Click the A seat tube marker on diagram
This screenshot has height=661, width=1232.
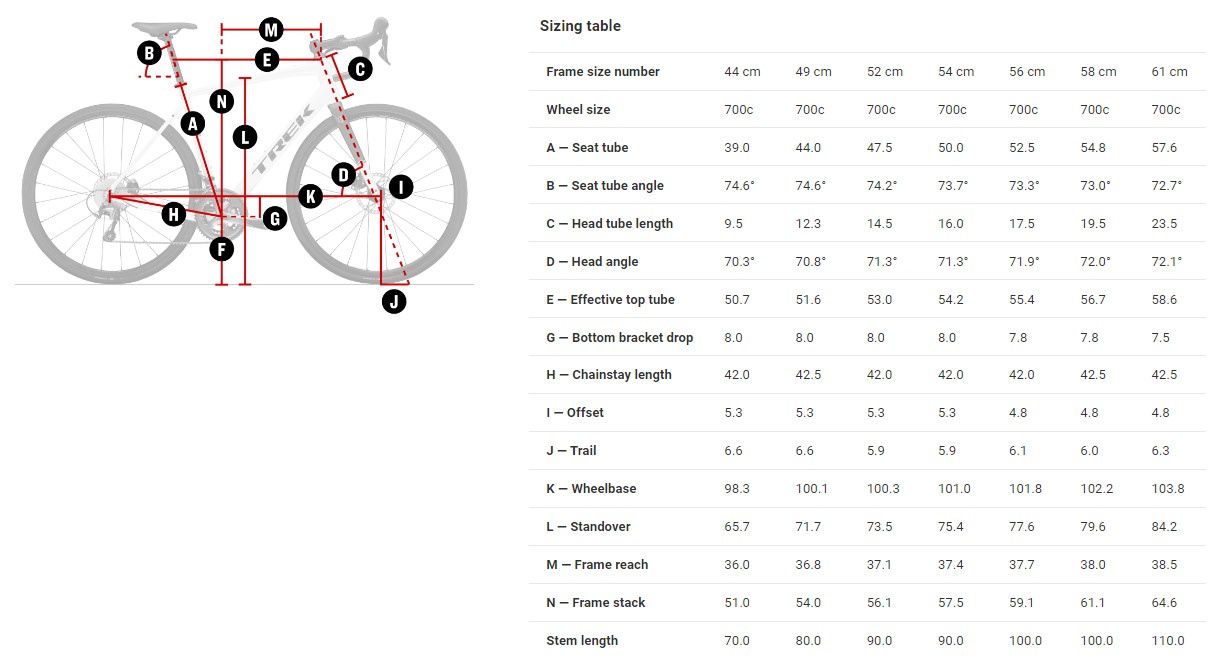(193, 123)
